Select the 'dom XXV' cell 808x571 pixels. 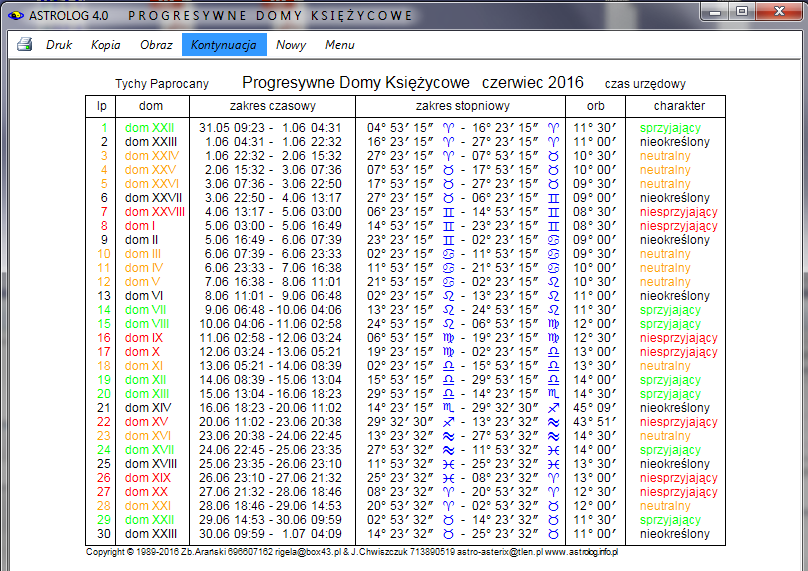tap(150, 170)
